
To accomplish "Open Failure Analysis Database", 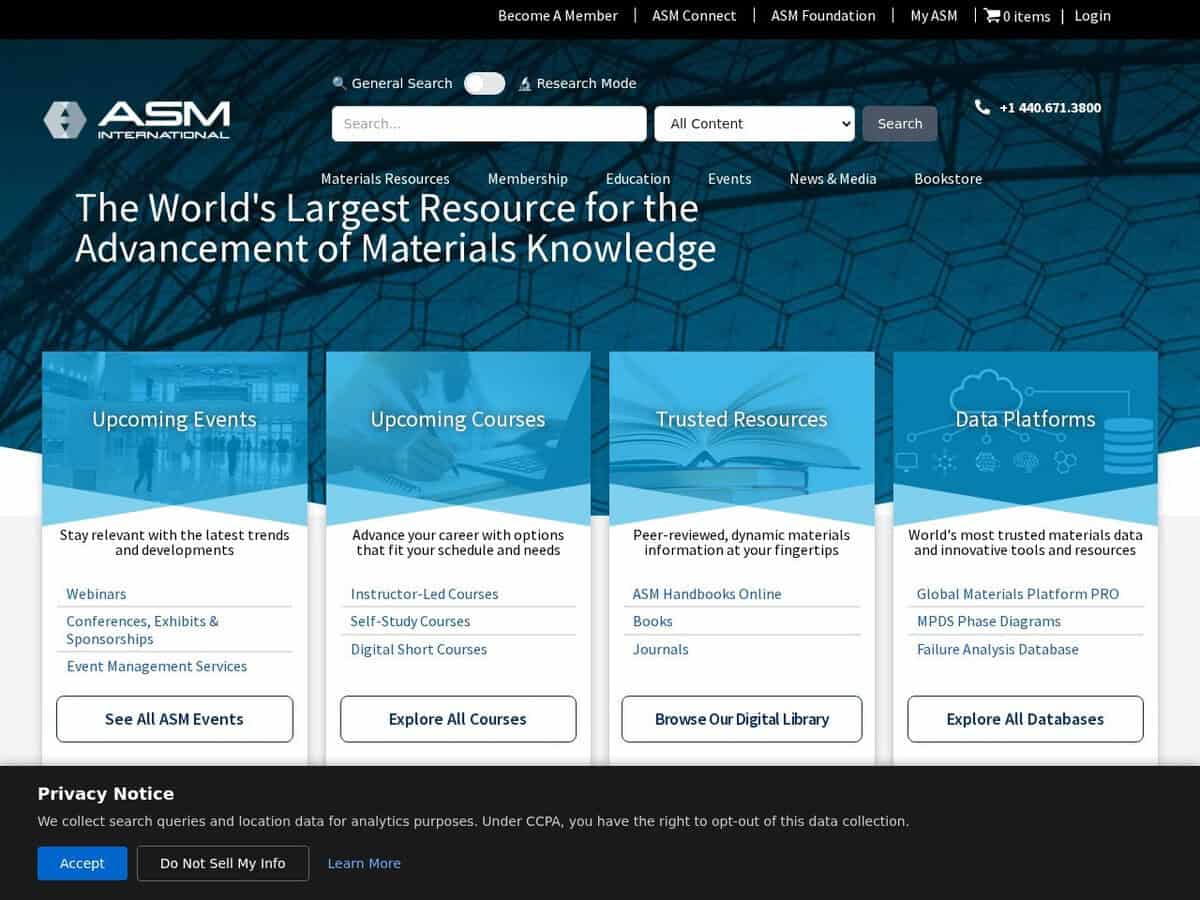I will (998, 649).
